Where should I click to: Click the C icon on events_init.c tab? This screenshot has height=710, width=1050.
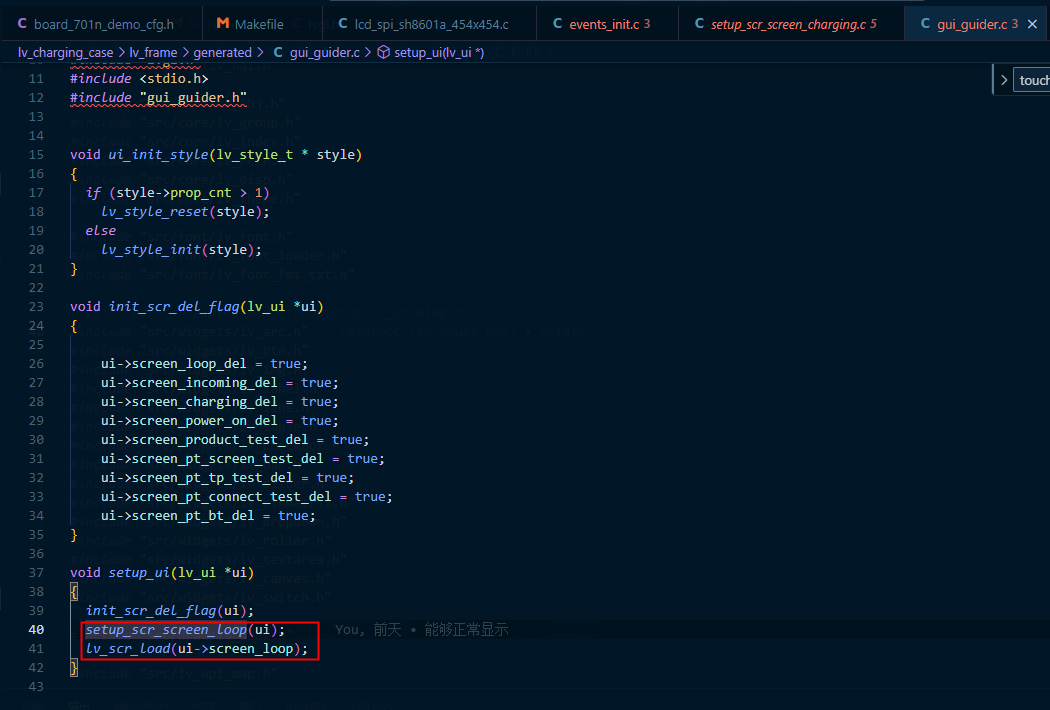coord(557,23)
